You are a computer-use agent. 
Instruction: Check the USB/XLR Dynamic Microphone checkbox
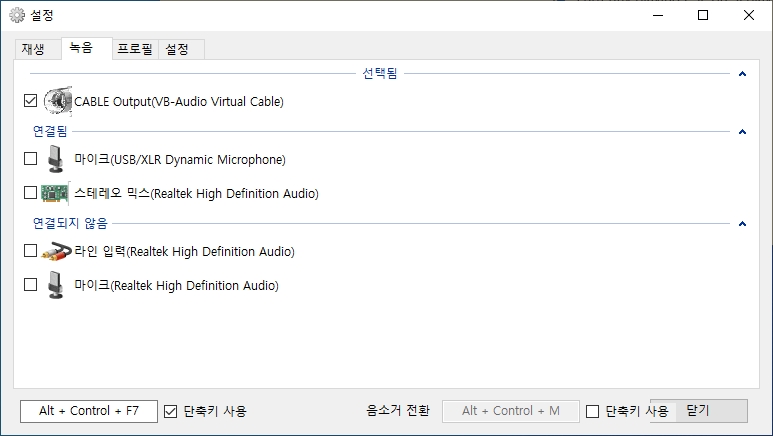coord(31,158)
